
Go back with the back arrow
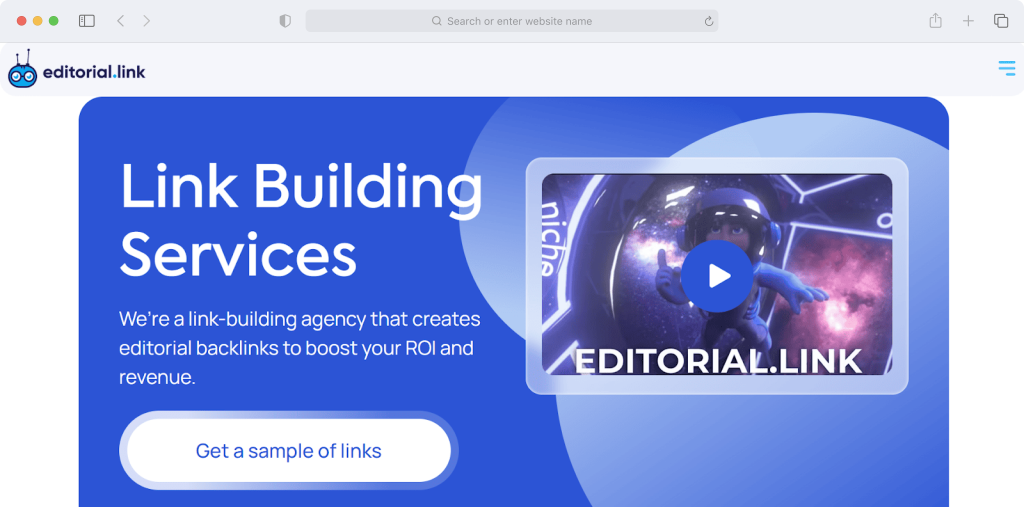(120, 21)
